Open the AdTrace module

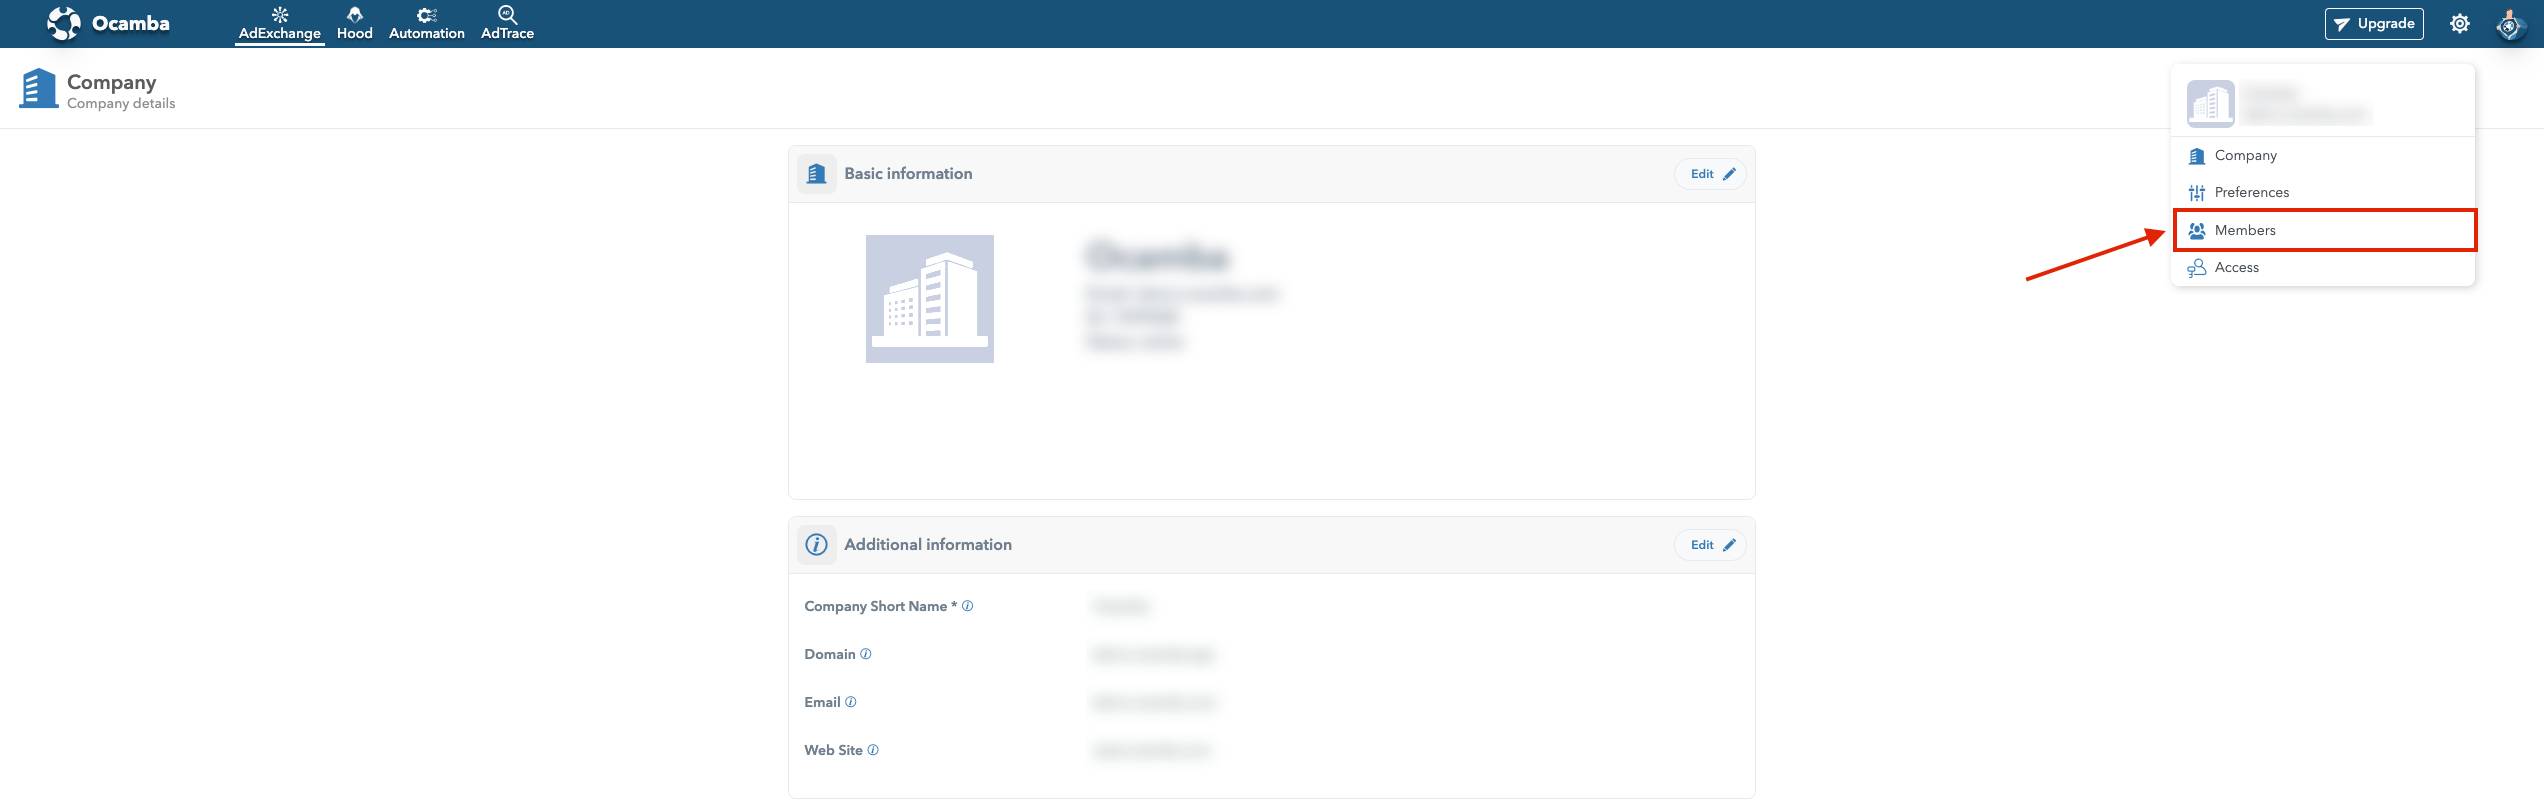coord(507,23)
